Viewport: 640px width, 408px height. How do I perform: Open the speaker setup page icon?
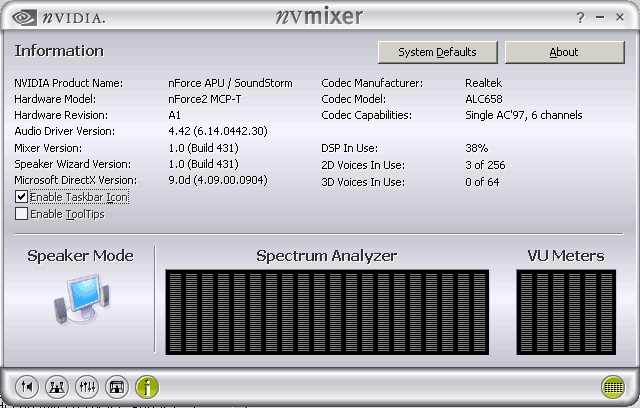[57, 385]
